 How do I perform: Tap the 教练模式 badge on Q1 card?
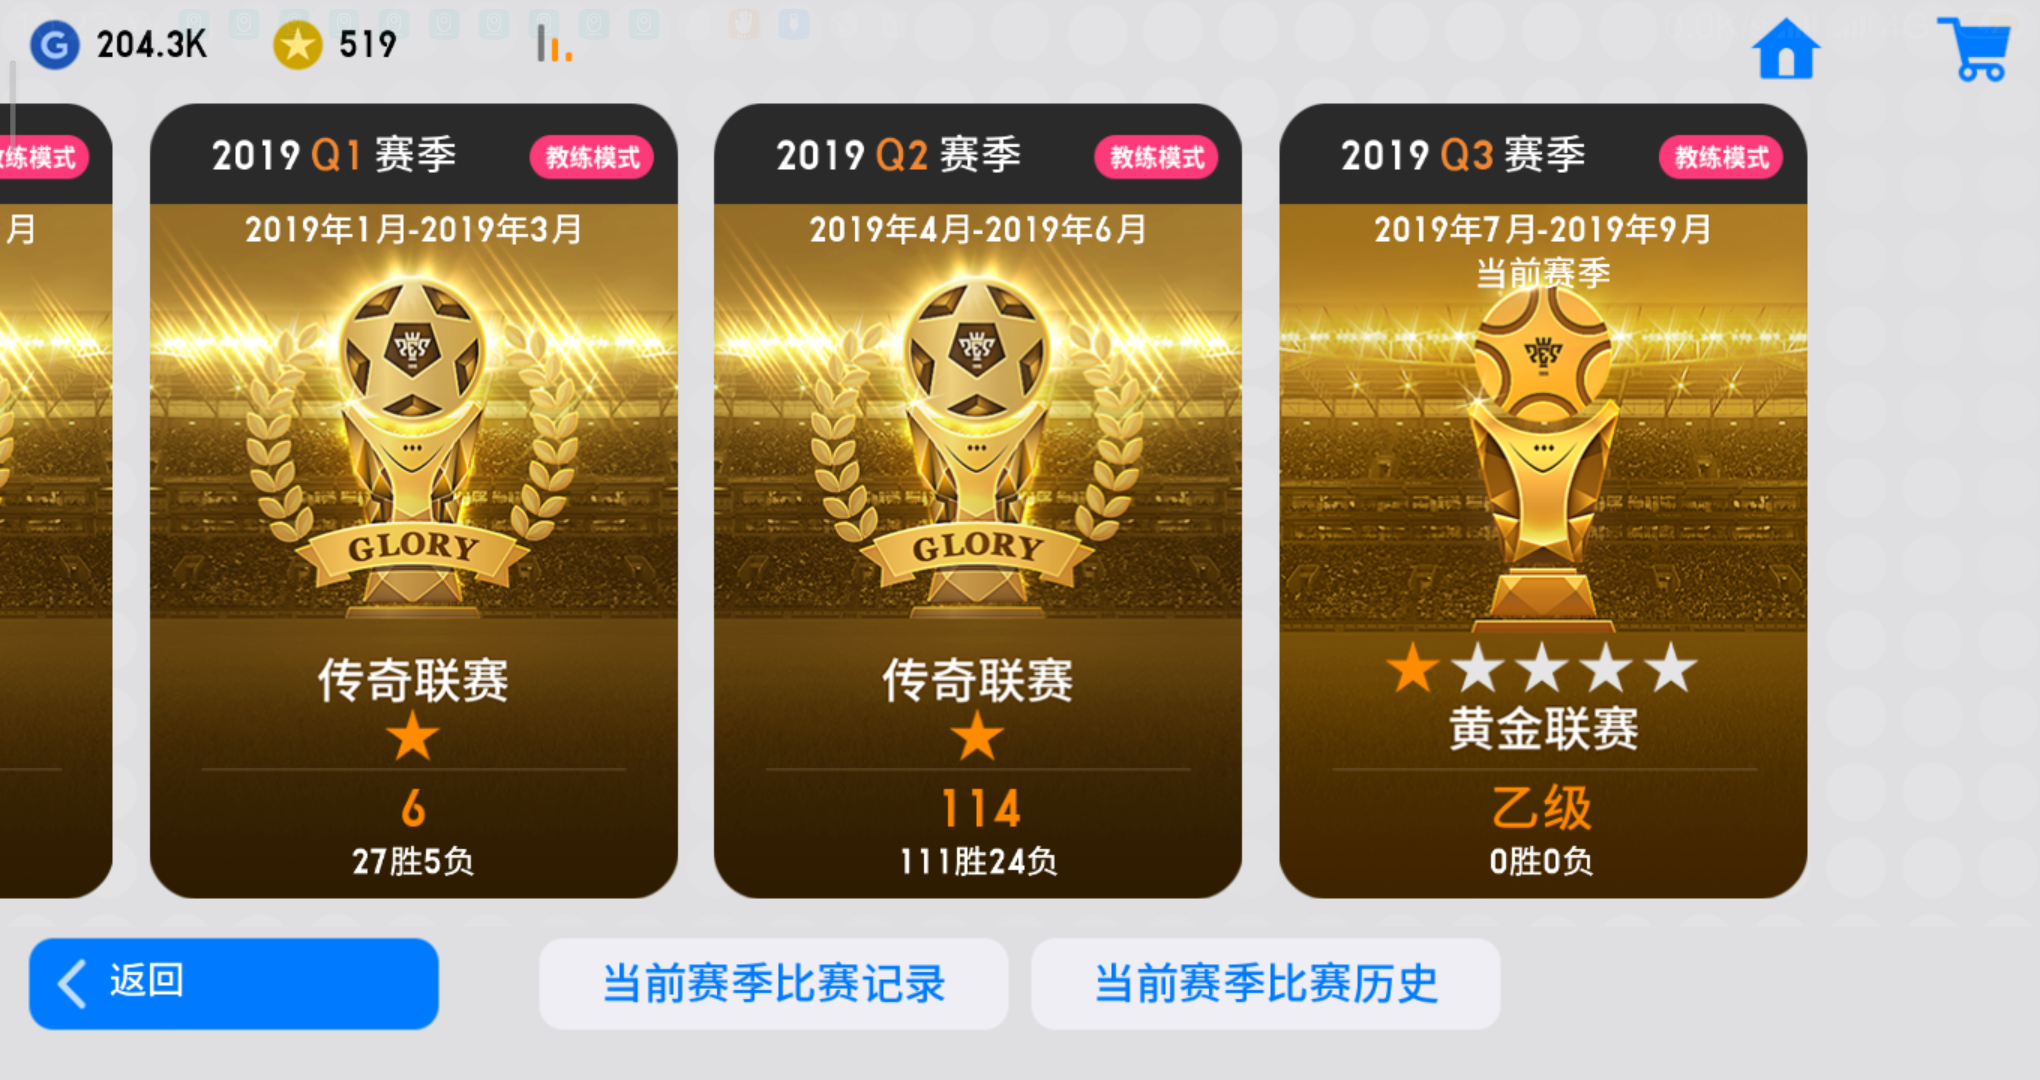(x=592, y=157)
